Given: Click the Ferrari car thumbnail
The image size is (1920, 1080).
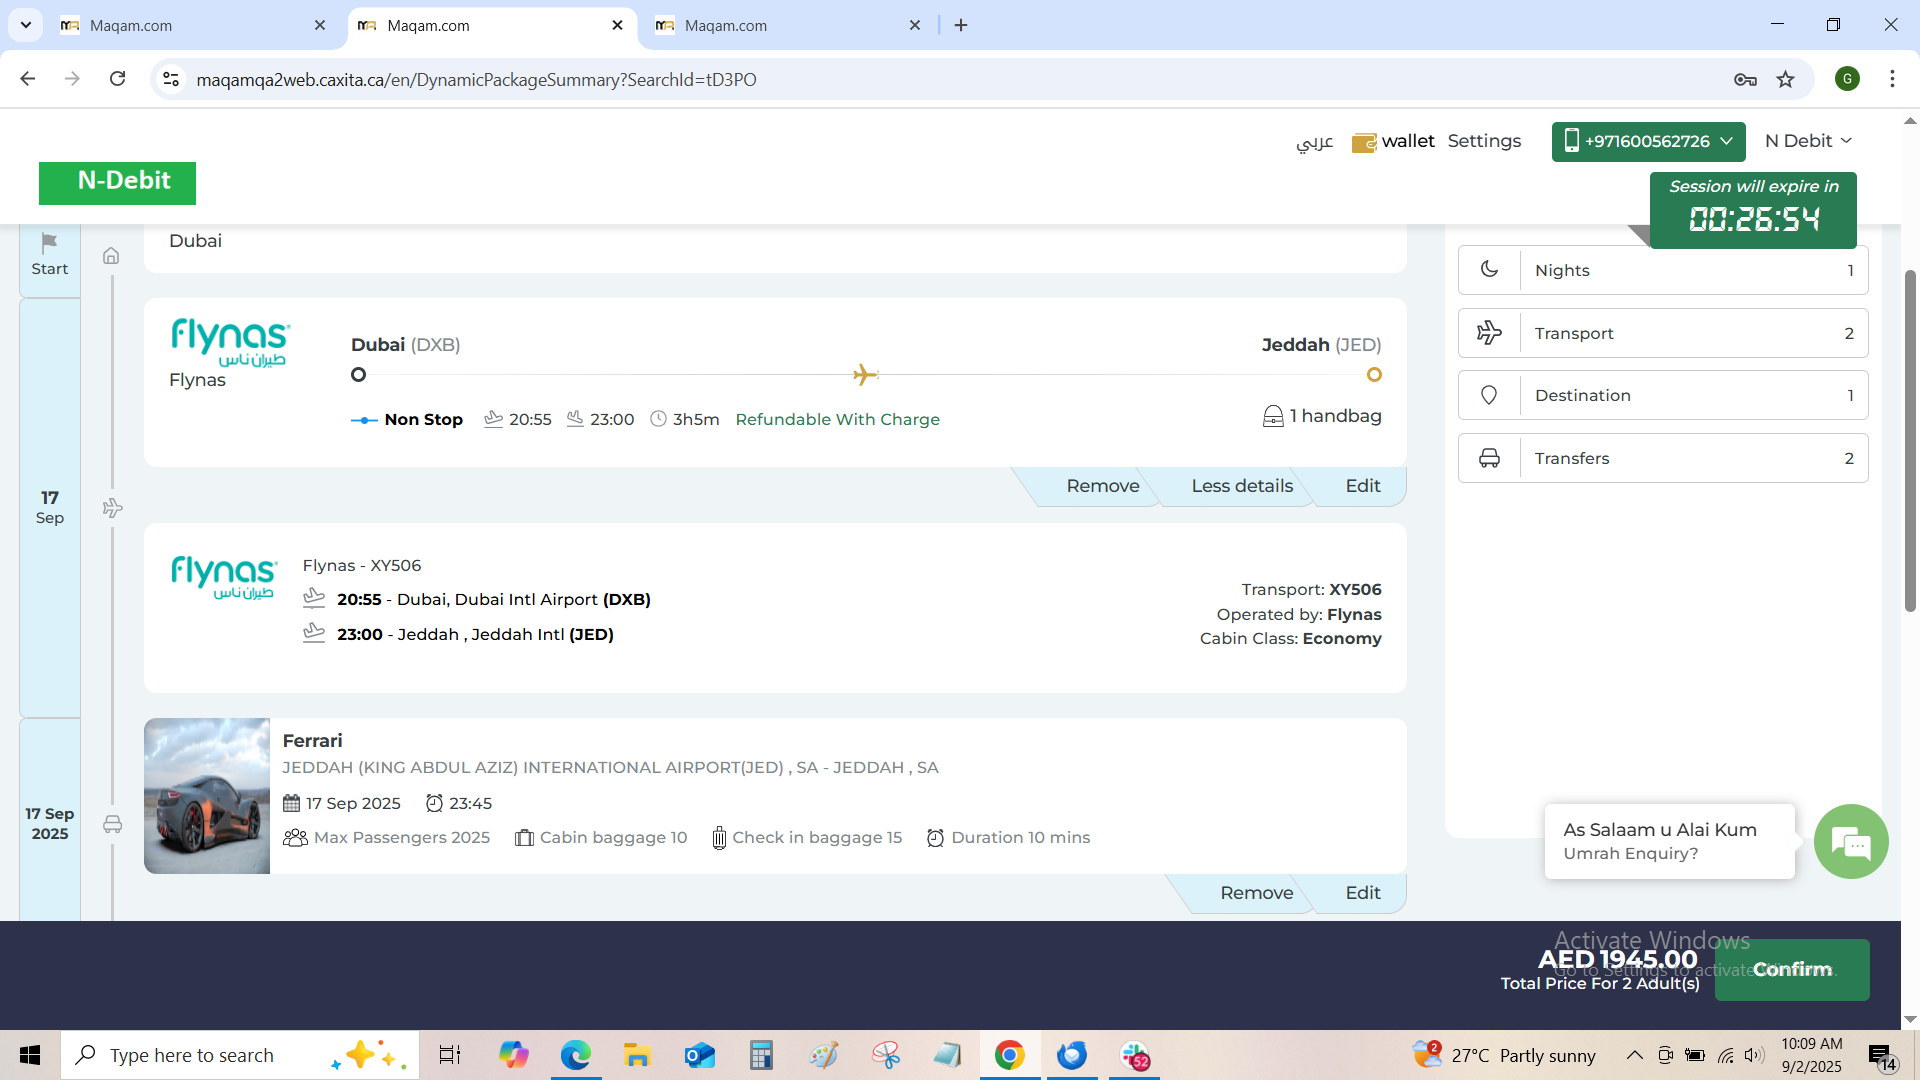Looking at the screenshot, I should point(207,796).
